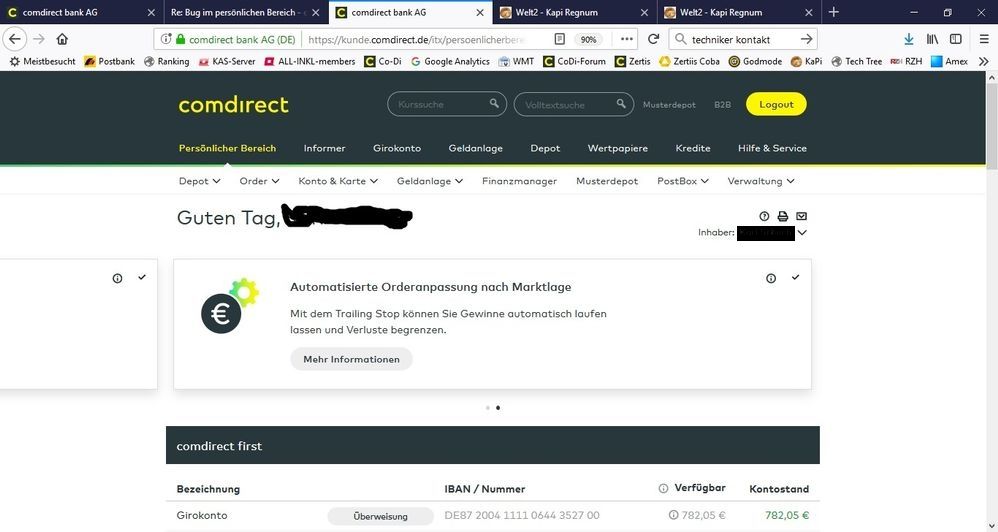
Task: Switch to first comdirect bank AG tab
Action: pos(81,12)
